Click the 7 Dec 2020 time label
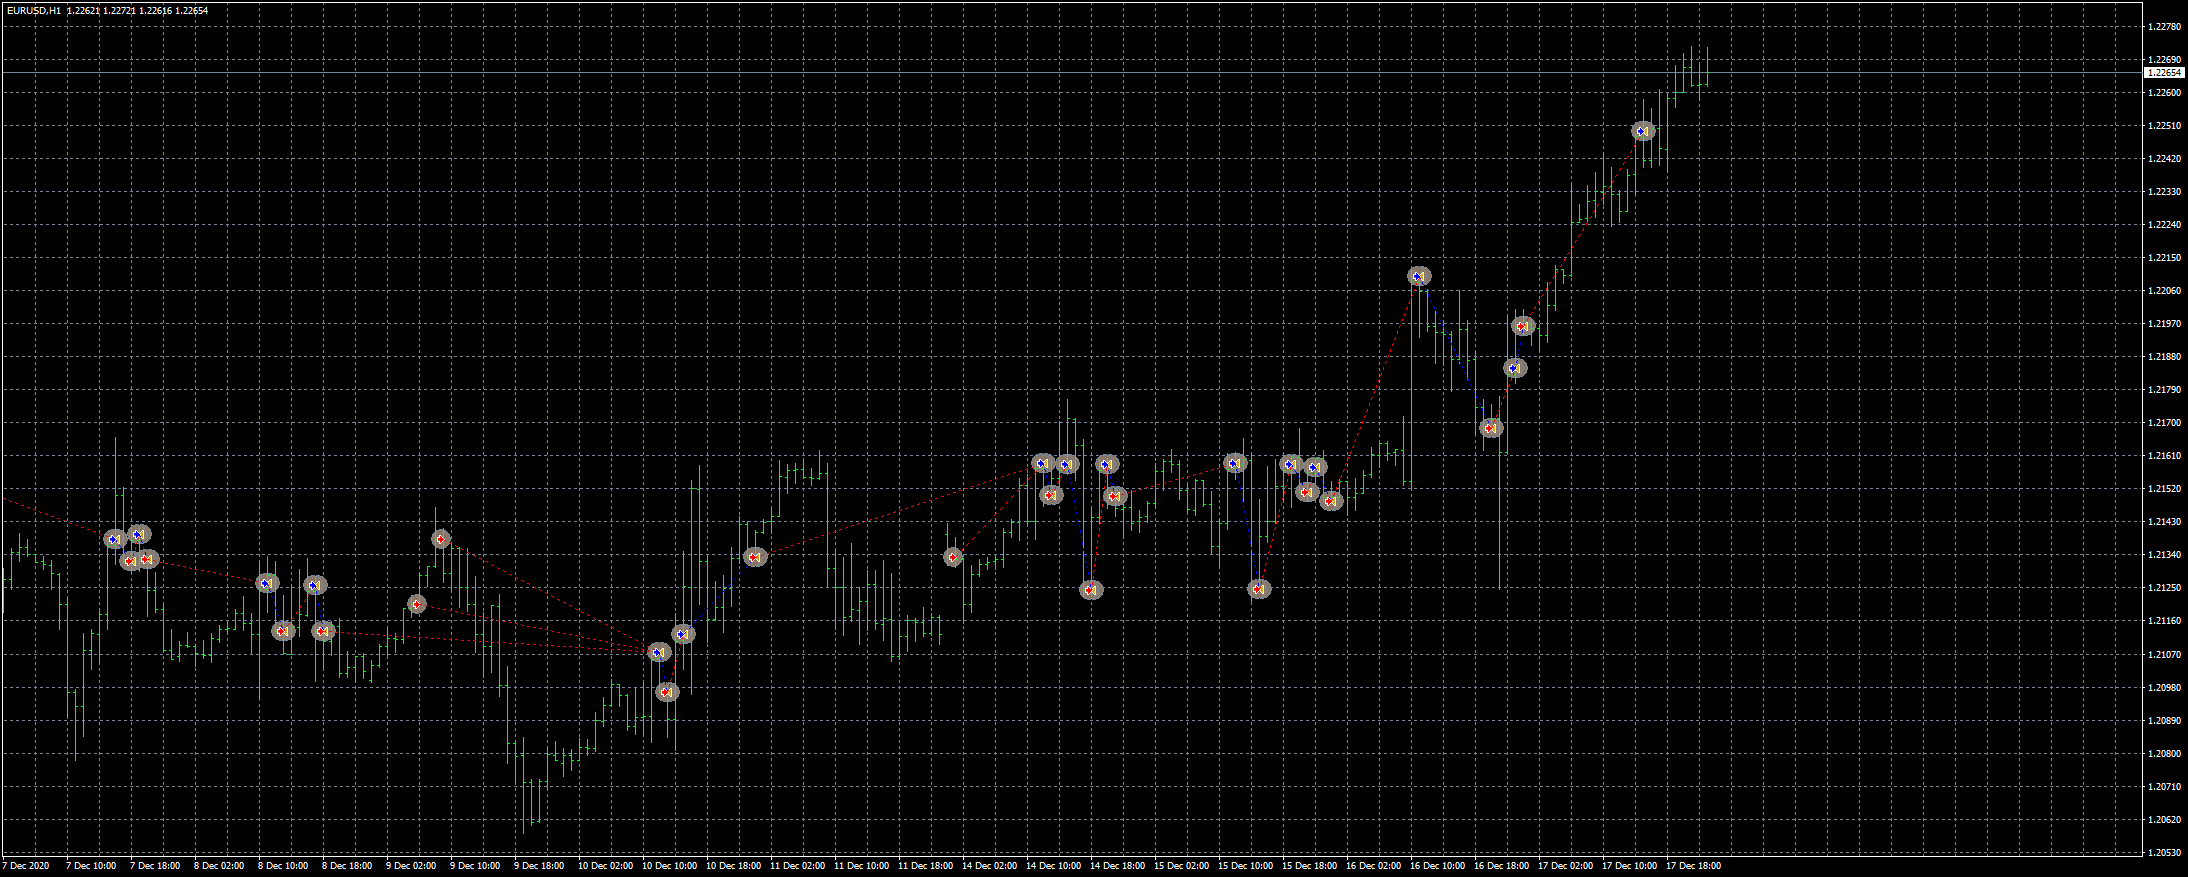The width and height of the screenshot is (2188, 877). tap(26, 866)
